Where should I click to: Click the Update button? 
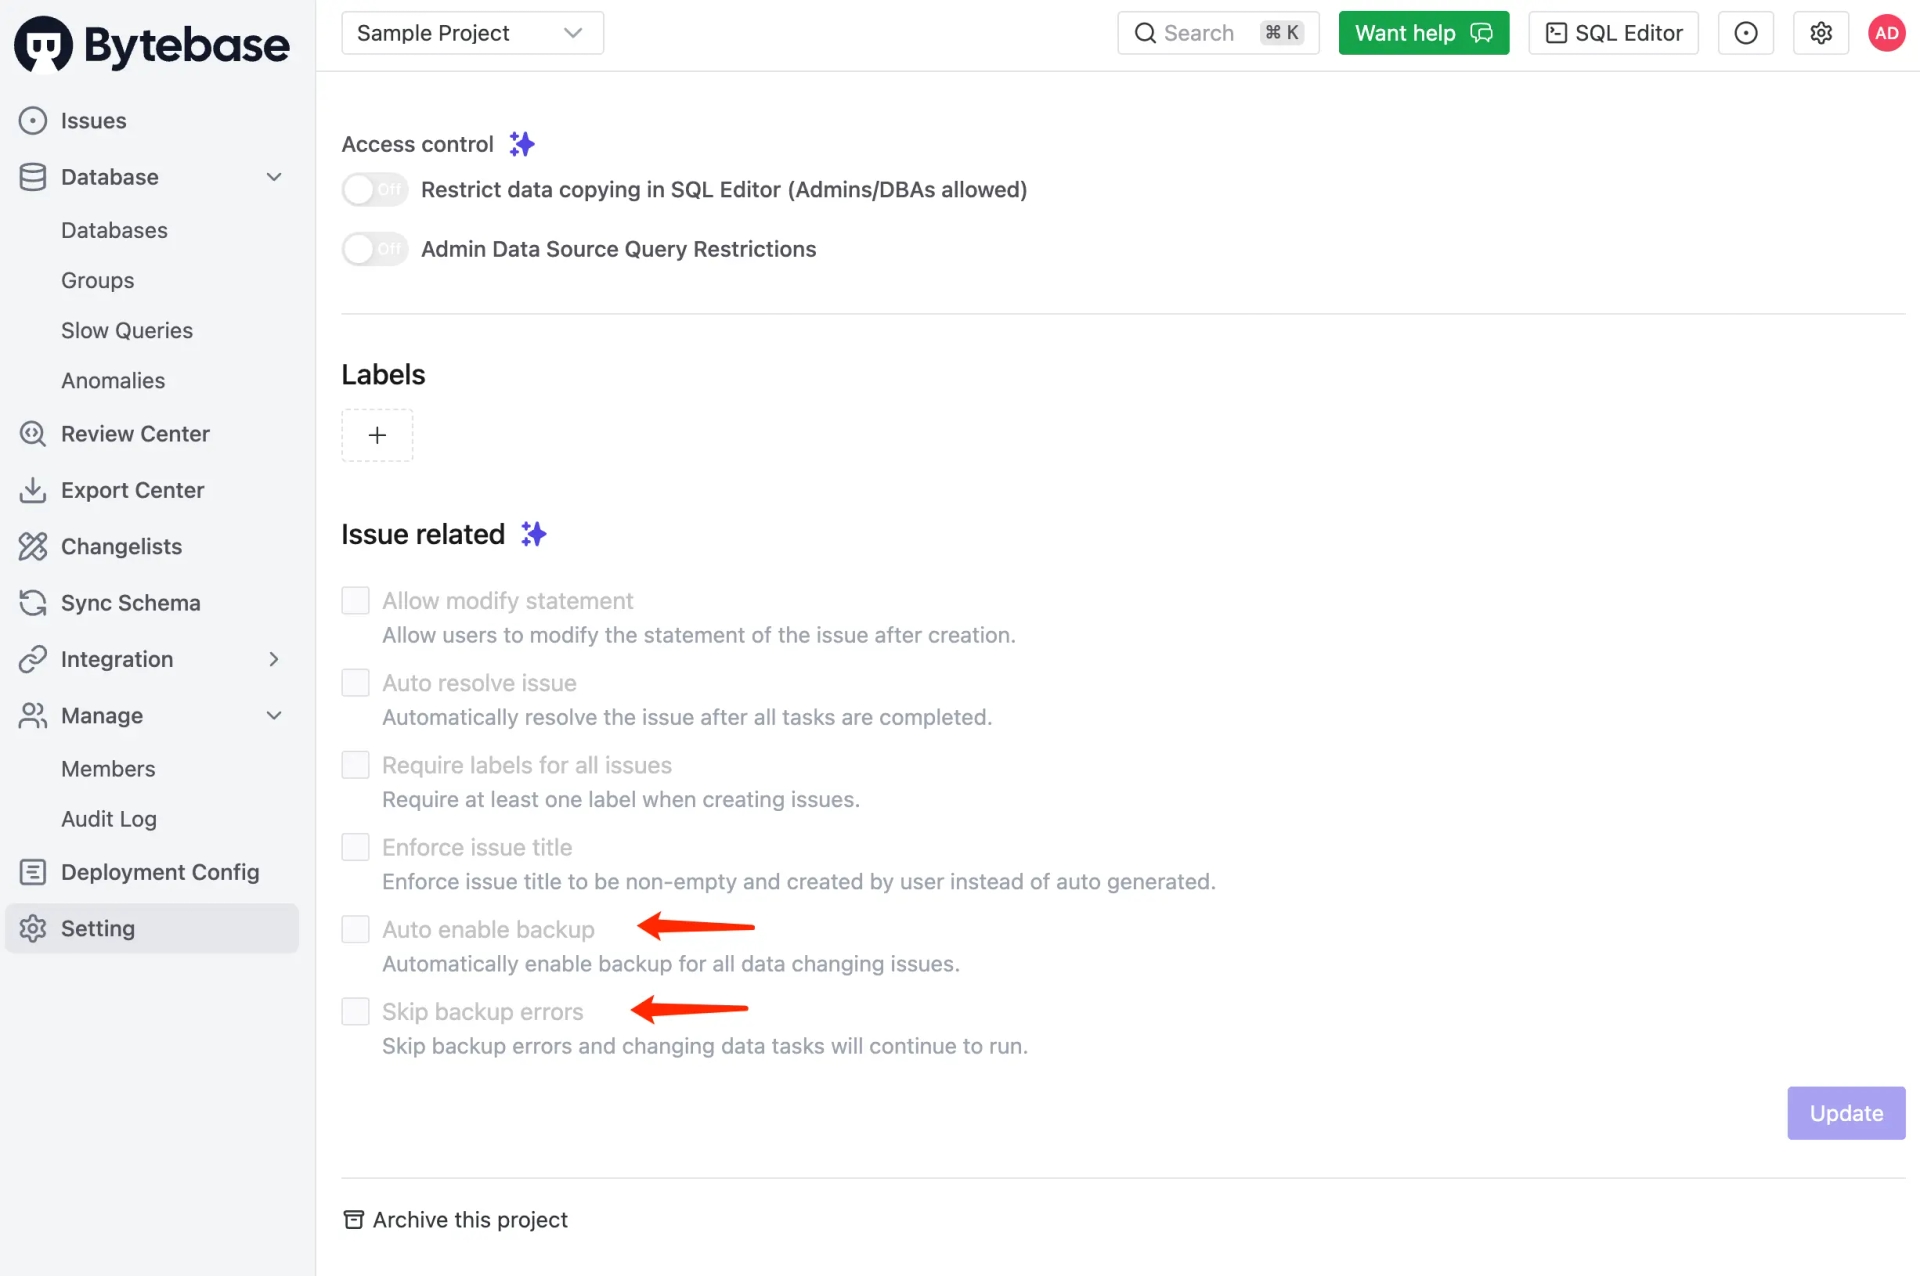(1846, 1113)
